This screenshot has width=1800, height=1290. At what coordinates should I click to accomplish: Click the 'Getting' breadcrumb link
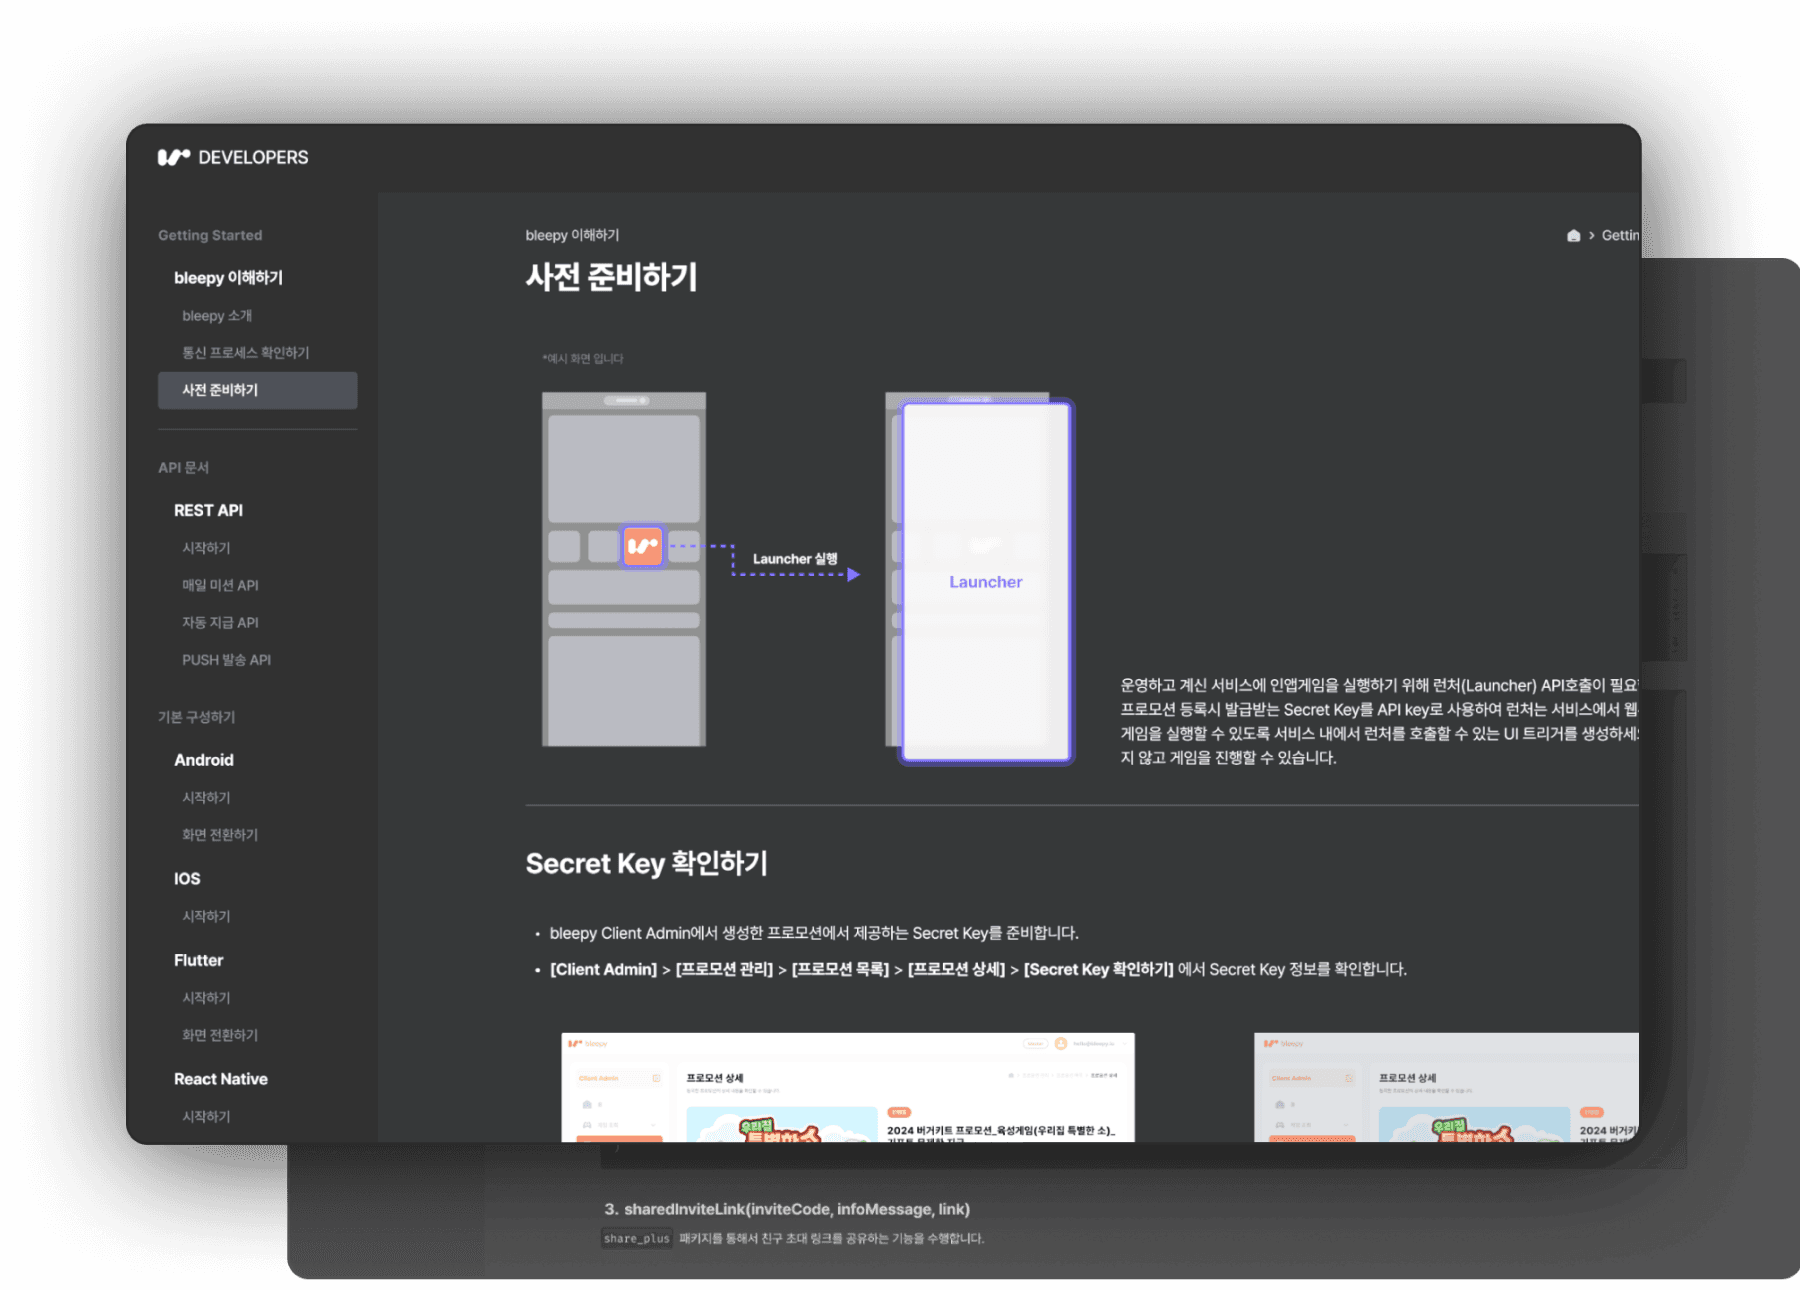coord(1620,235)
